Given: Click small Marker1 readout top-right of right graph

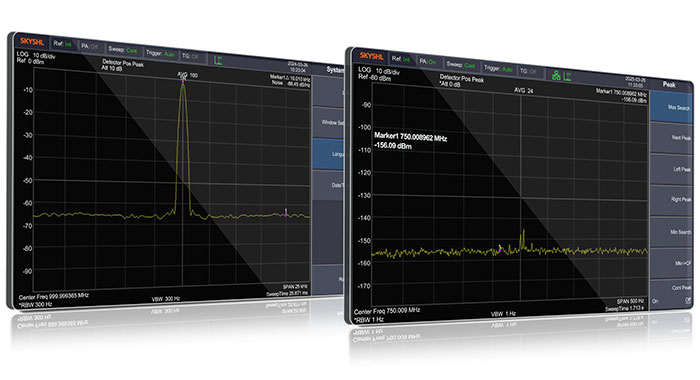Looking at the screenshot, I should [621, 96].
